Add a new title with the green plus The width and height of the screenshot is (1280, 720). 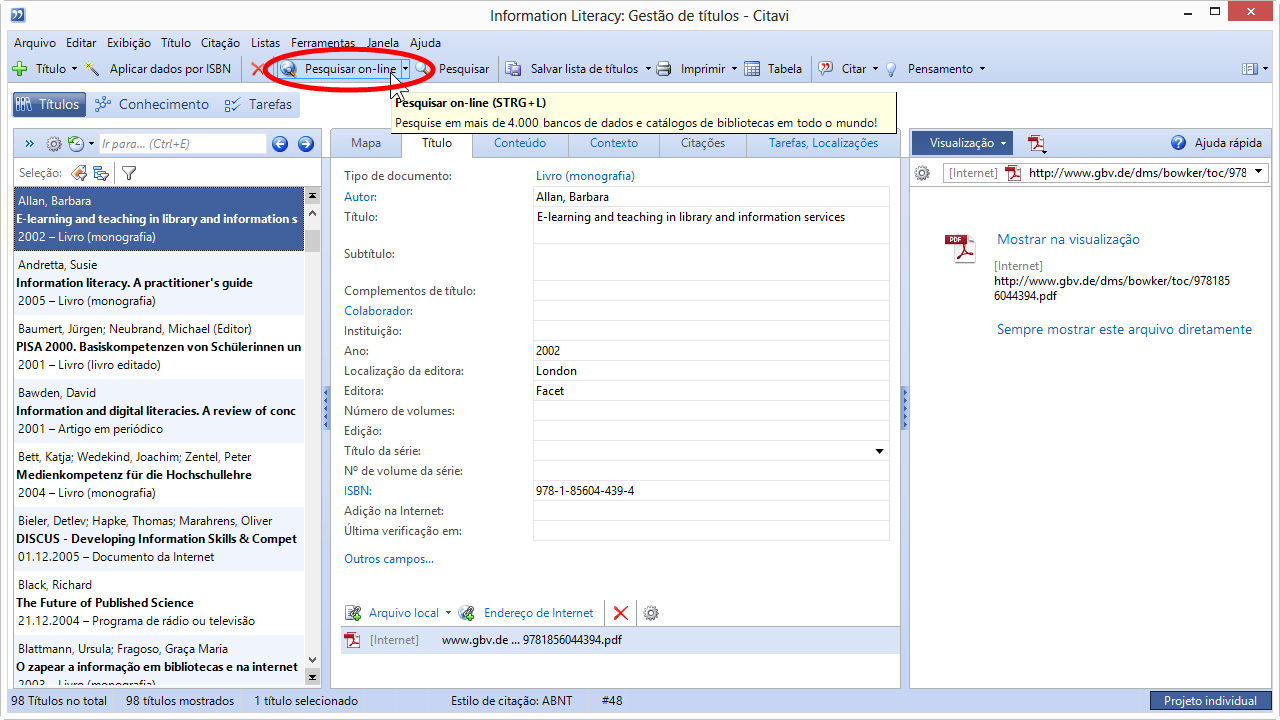(x=19, y=69)
